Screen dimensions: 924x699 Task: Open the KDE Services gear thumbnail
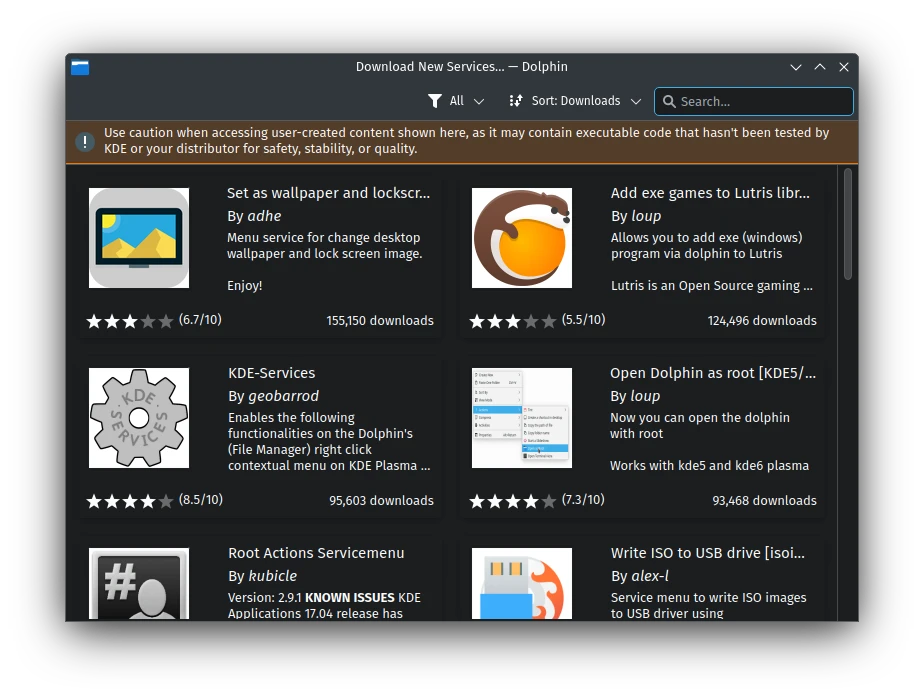pos(139,418)
